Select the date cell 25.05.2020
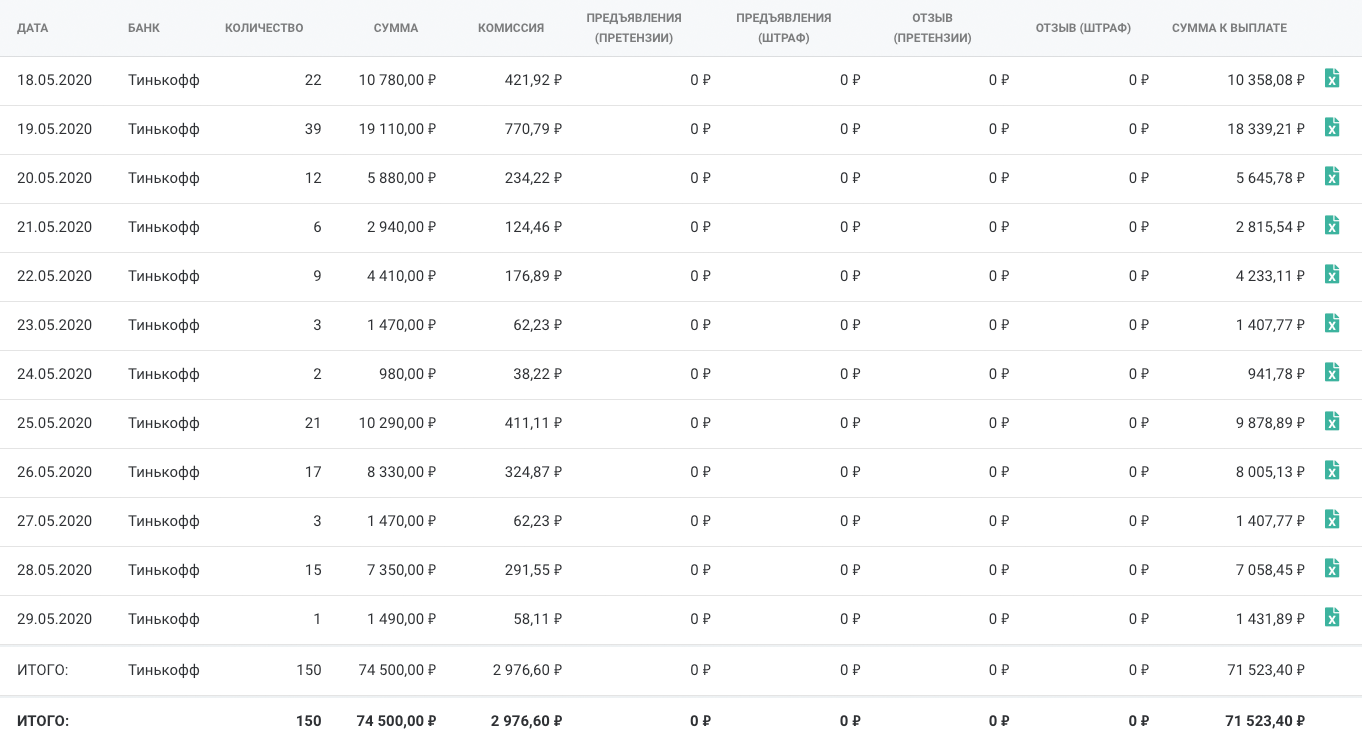This screenshot has height=744, width=1362. pos(54,423)
